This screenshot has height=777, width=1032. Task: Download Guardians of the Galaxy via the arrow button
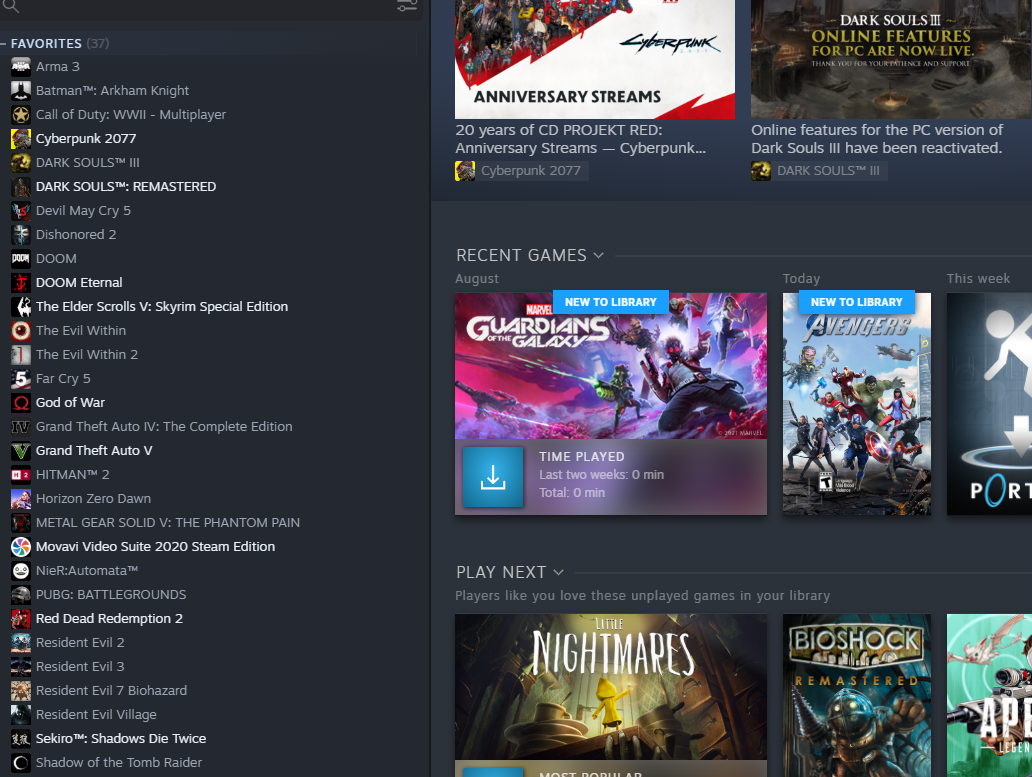493,477
